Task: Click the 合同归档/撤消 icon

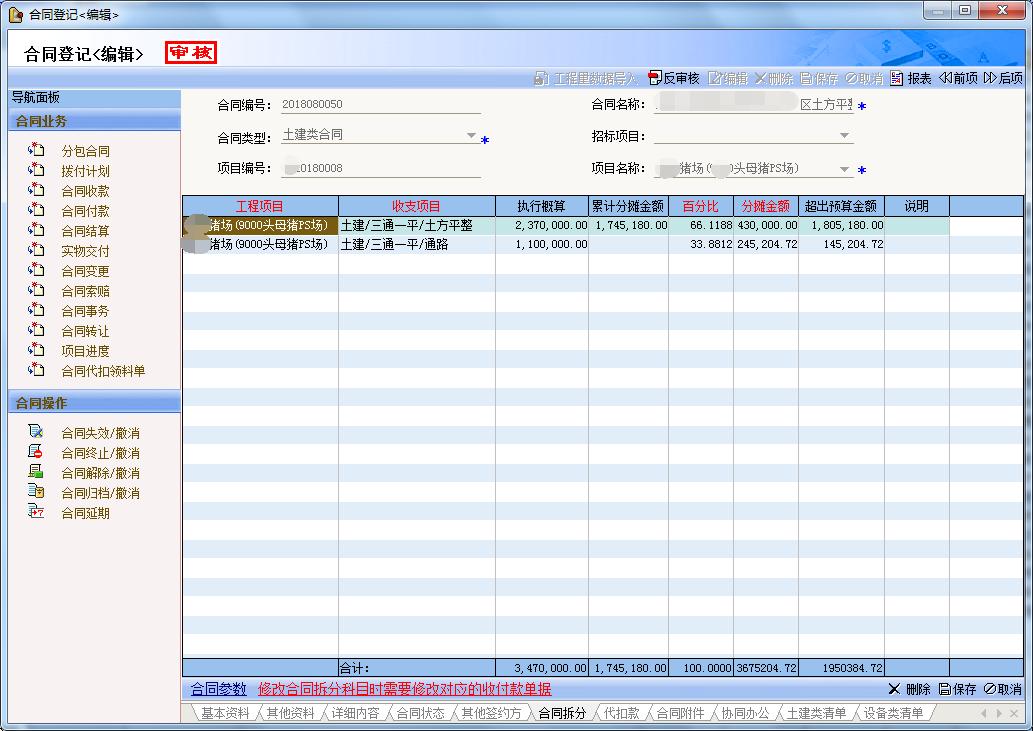Action: [x=37, y=492]
